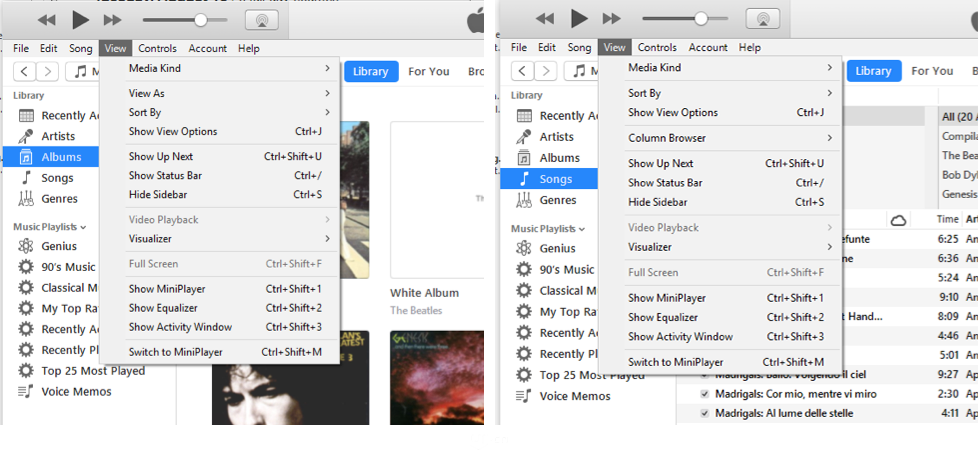This screenshot has height=455, width=978.
Task: Toggle checkbox for Madrigals: Al lume delle stelle
Action: 705,413
